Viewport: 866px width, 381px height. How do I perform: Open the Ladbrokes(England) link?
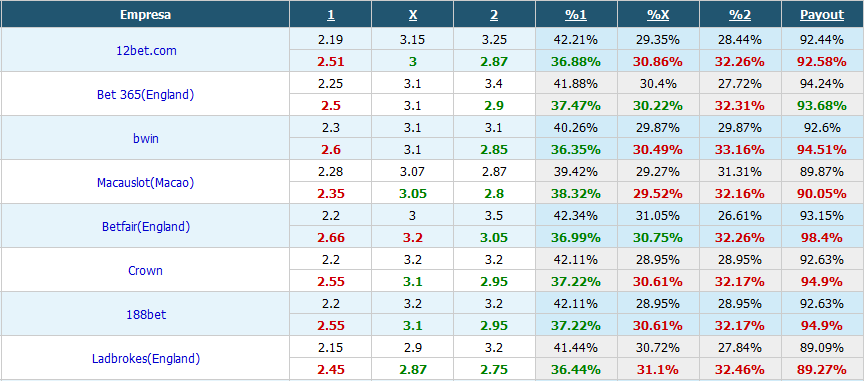tap(146, 359)
